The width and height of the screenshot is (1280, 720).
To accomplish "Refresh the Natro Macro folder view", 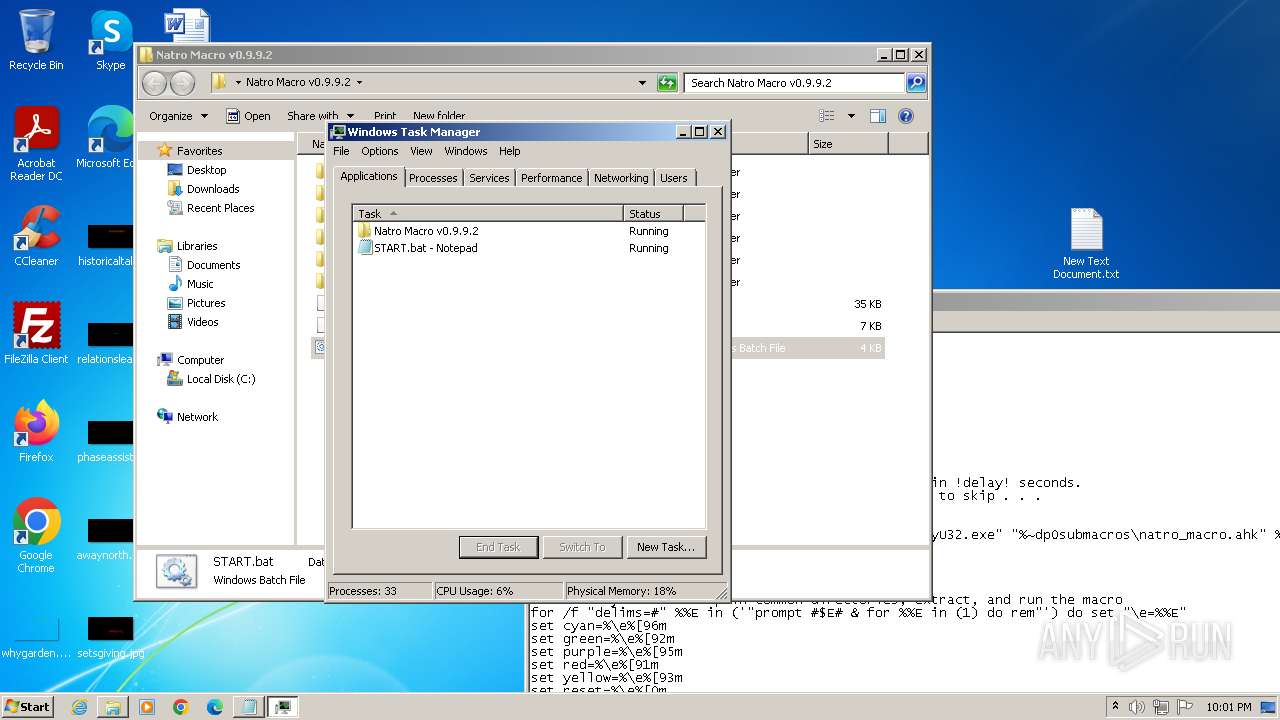I will pos(667,83).
